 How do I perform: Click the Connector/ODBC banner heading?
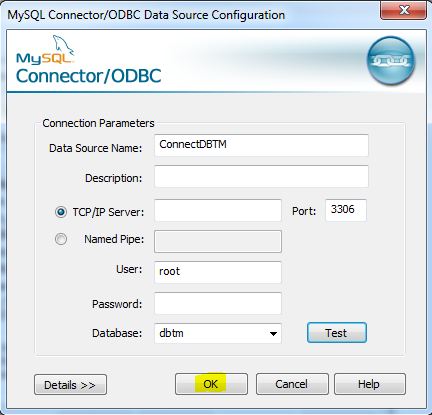(89, 76)
